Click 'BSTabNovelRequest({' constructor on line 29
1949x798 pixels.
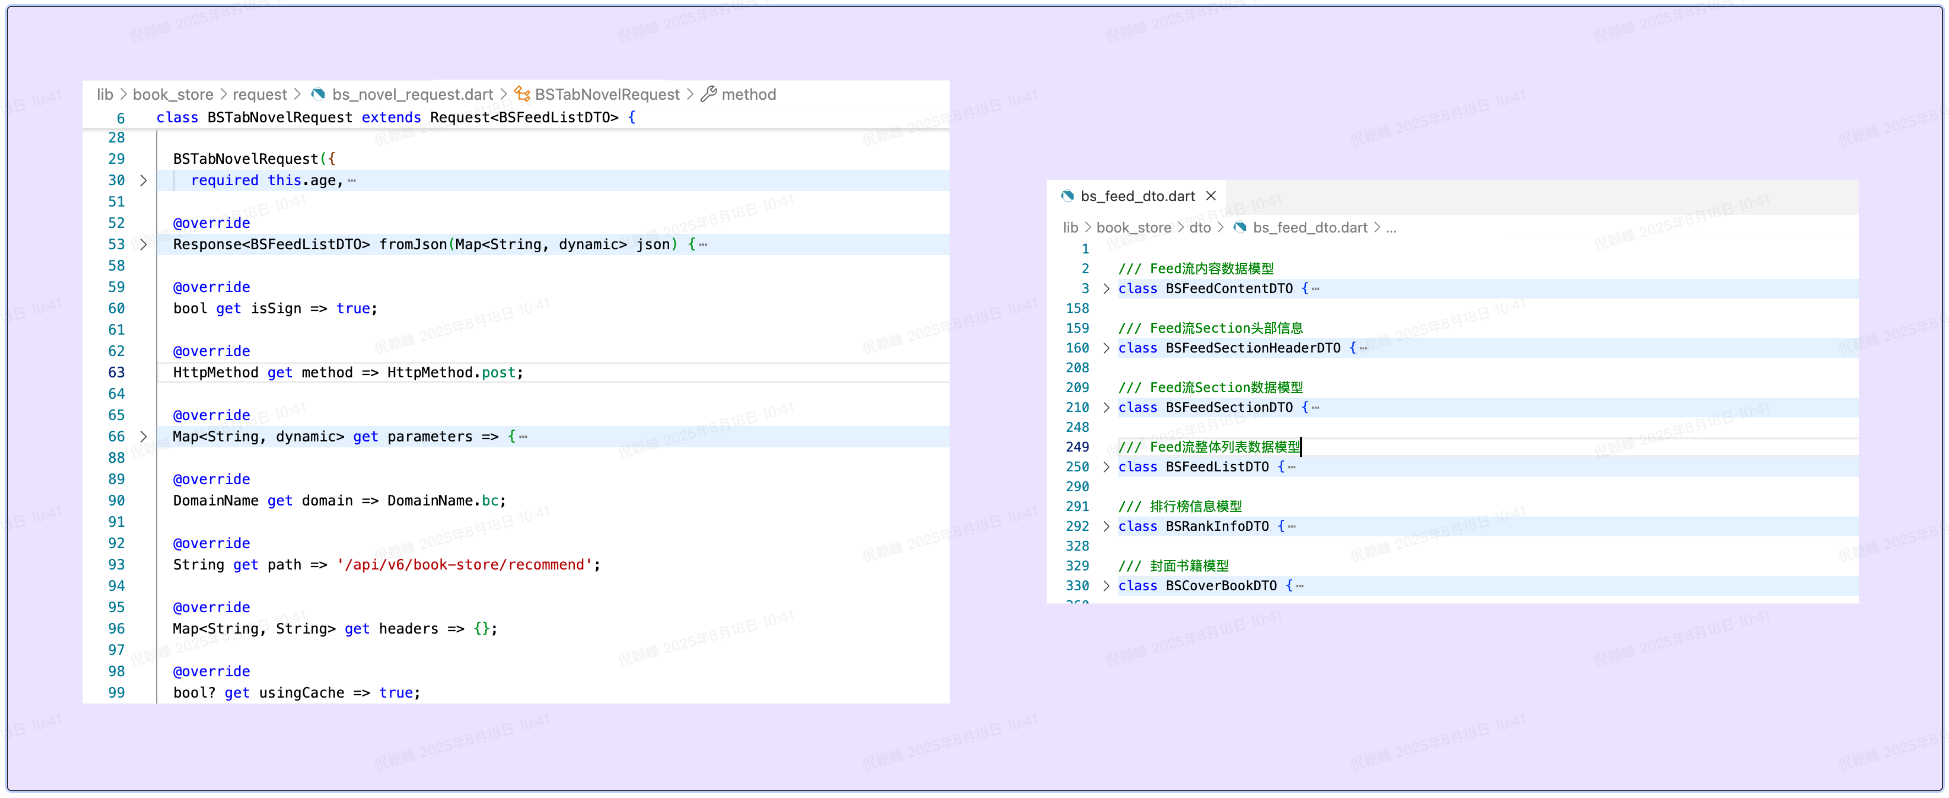pyautogui.click(x=254, y=159)
